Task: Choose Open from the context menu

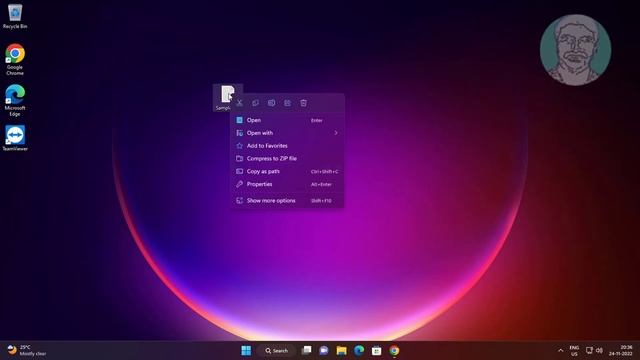Action: (287, 120)
